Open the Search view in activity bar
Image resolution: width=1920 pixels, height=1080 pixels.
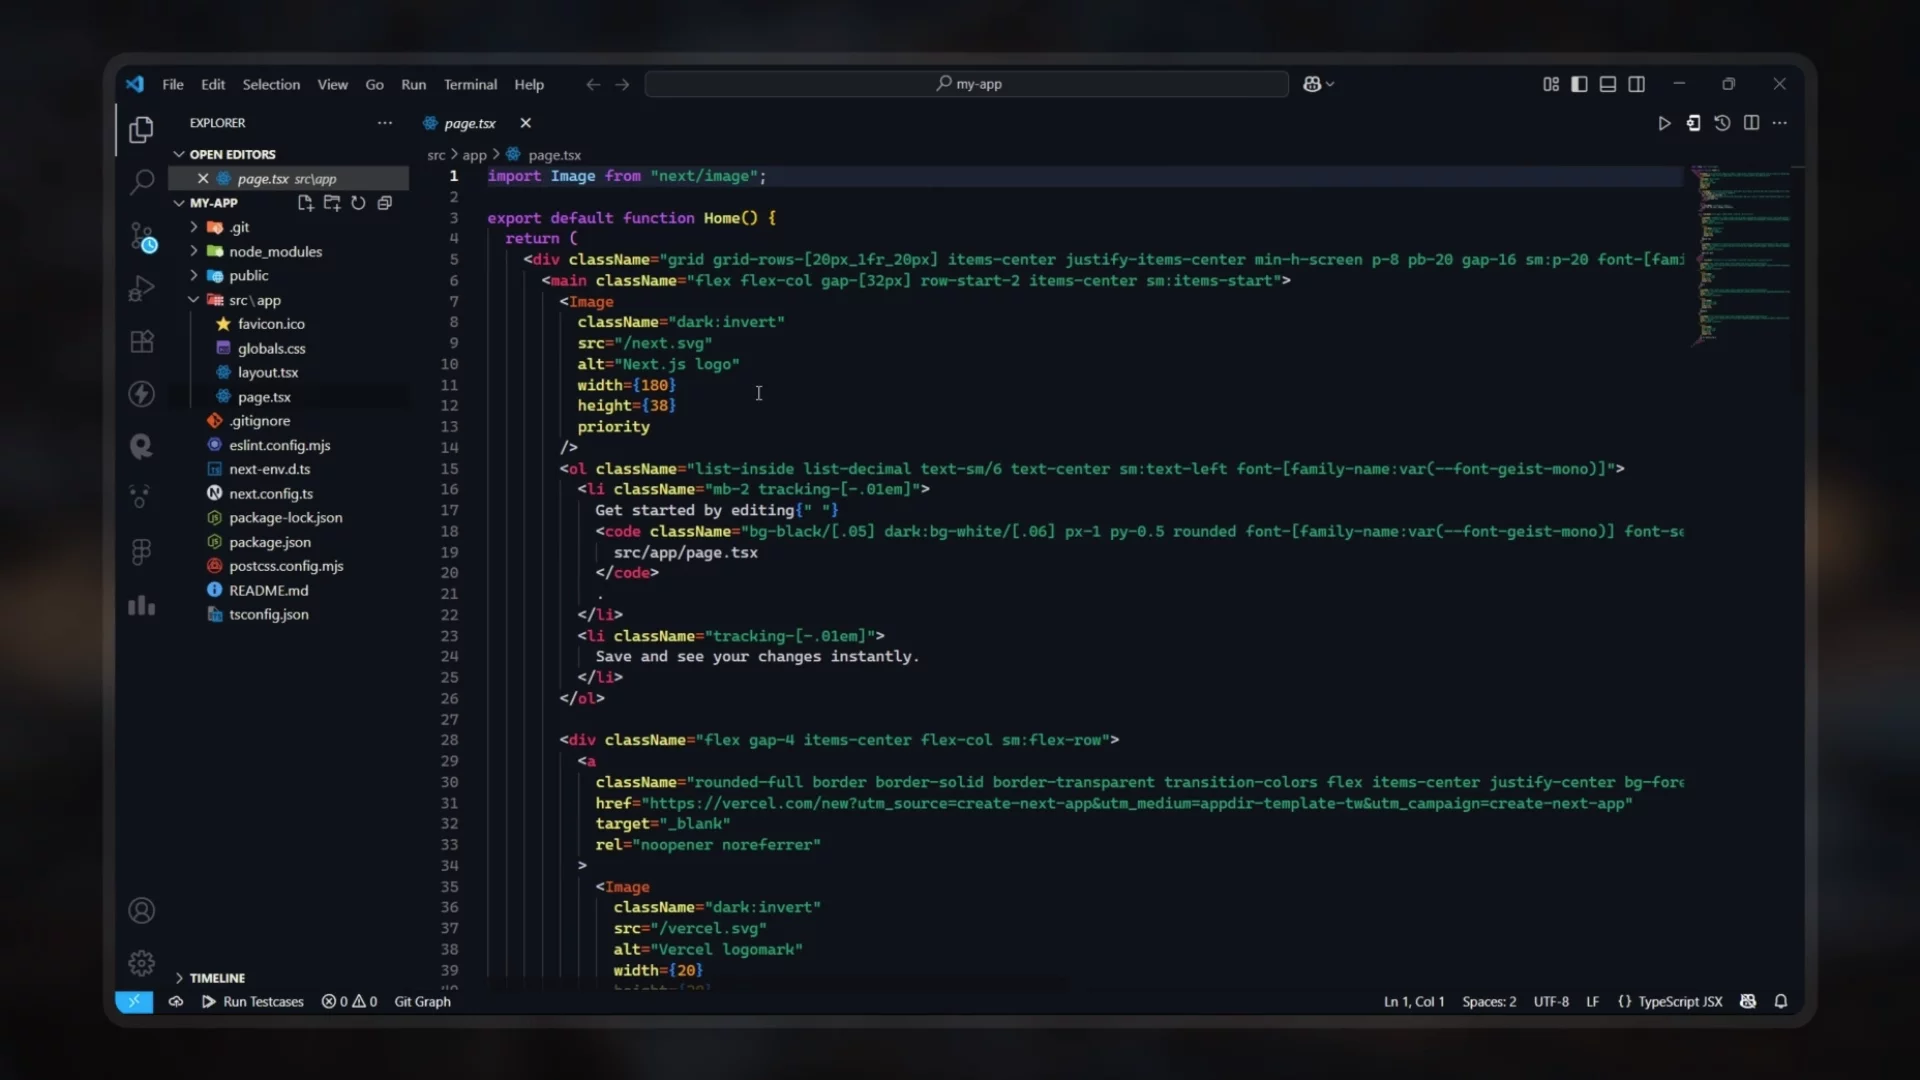[141, 182]
